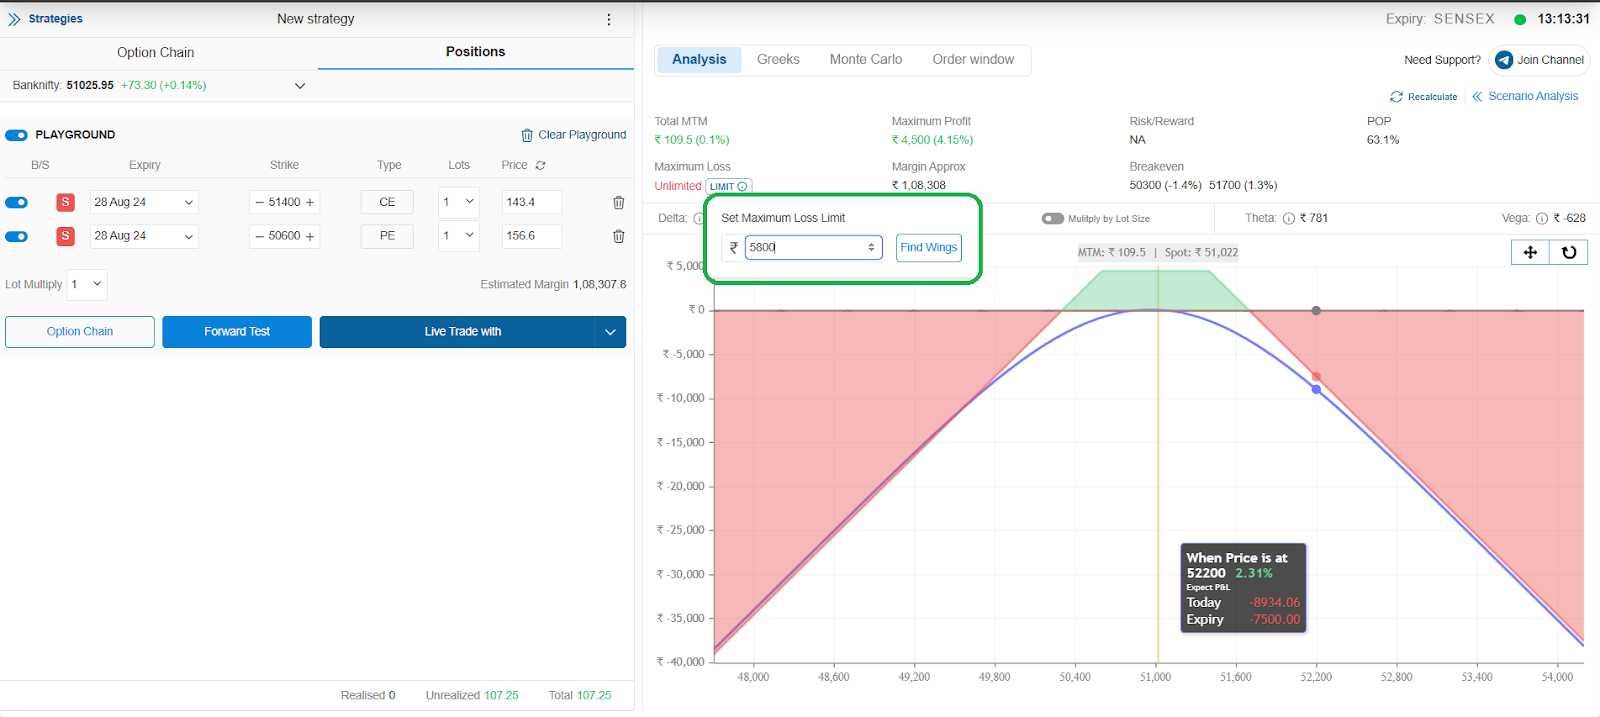
Task: Open the LIMIT info icon under Maximum Loss
Action: pyautogui.click(x=742, y=187)
